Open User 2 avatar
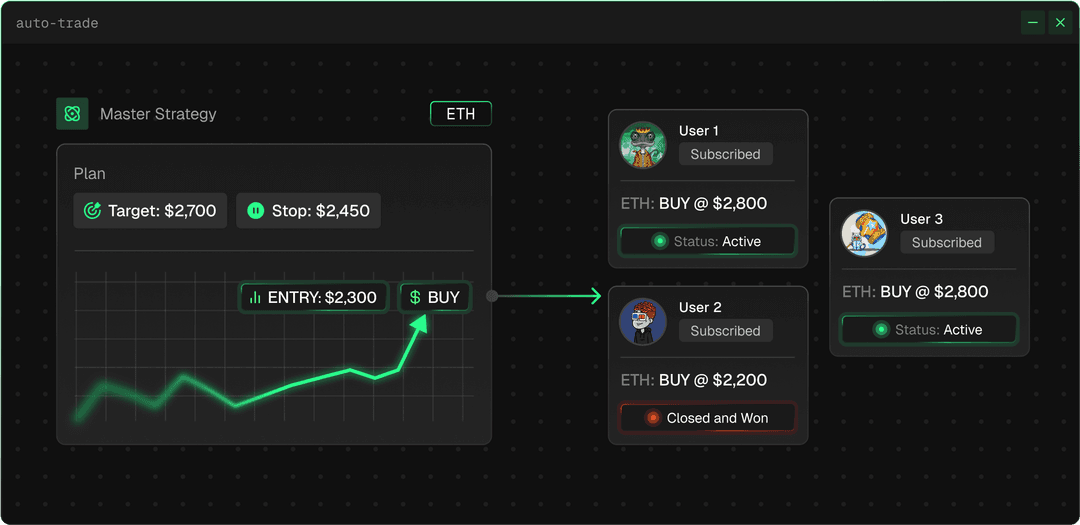This screenshot has height=525, width=1080. [x=643, y=321]
